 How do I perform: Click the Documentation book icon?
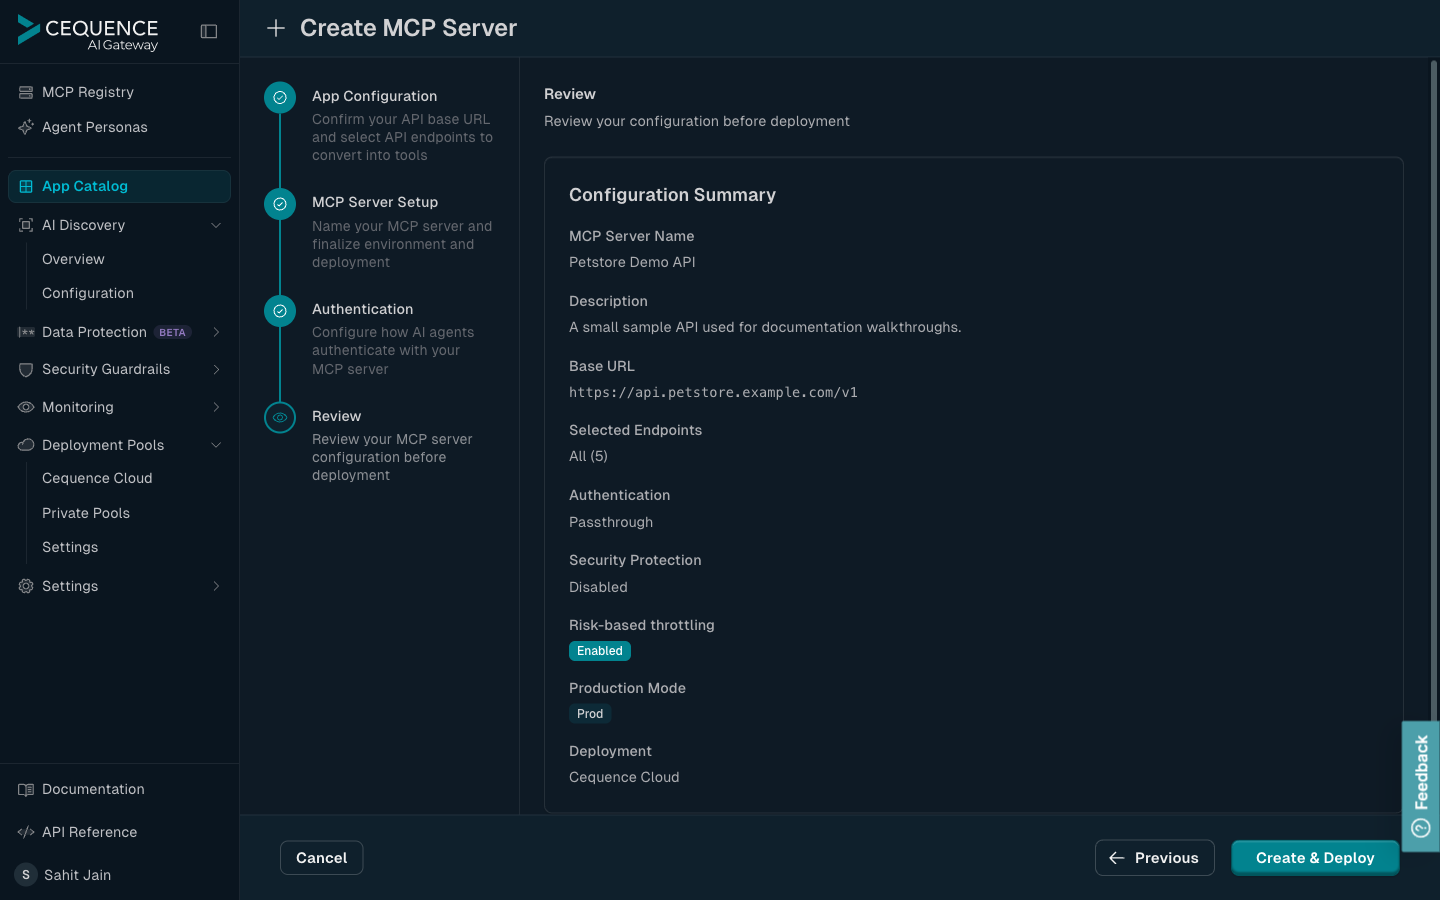click(x=26, y=789)
